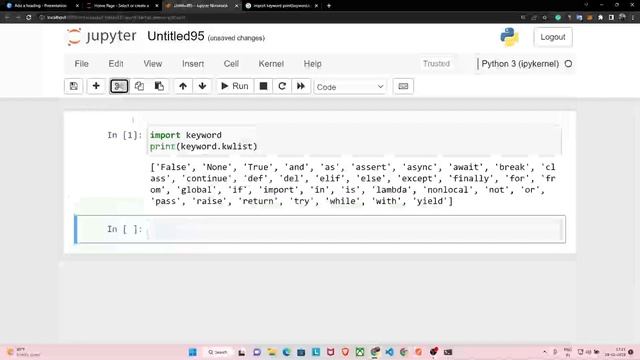Image resolution: width=640 pixels, height=360 pixels.
Task: Open a new browser tab
Action: (x=329, y=6)
